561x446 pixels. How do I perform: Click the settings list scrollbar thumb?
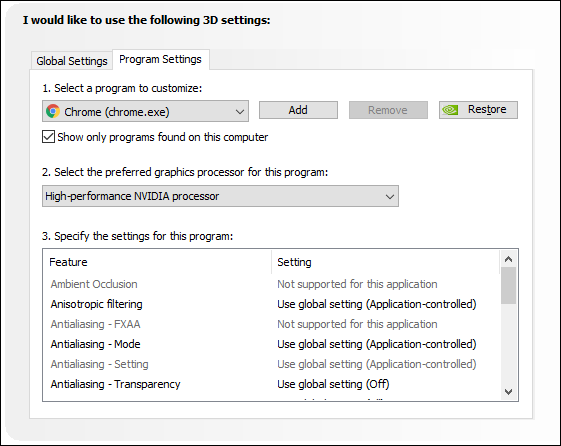(508, 285)
